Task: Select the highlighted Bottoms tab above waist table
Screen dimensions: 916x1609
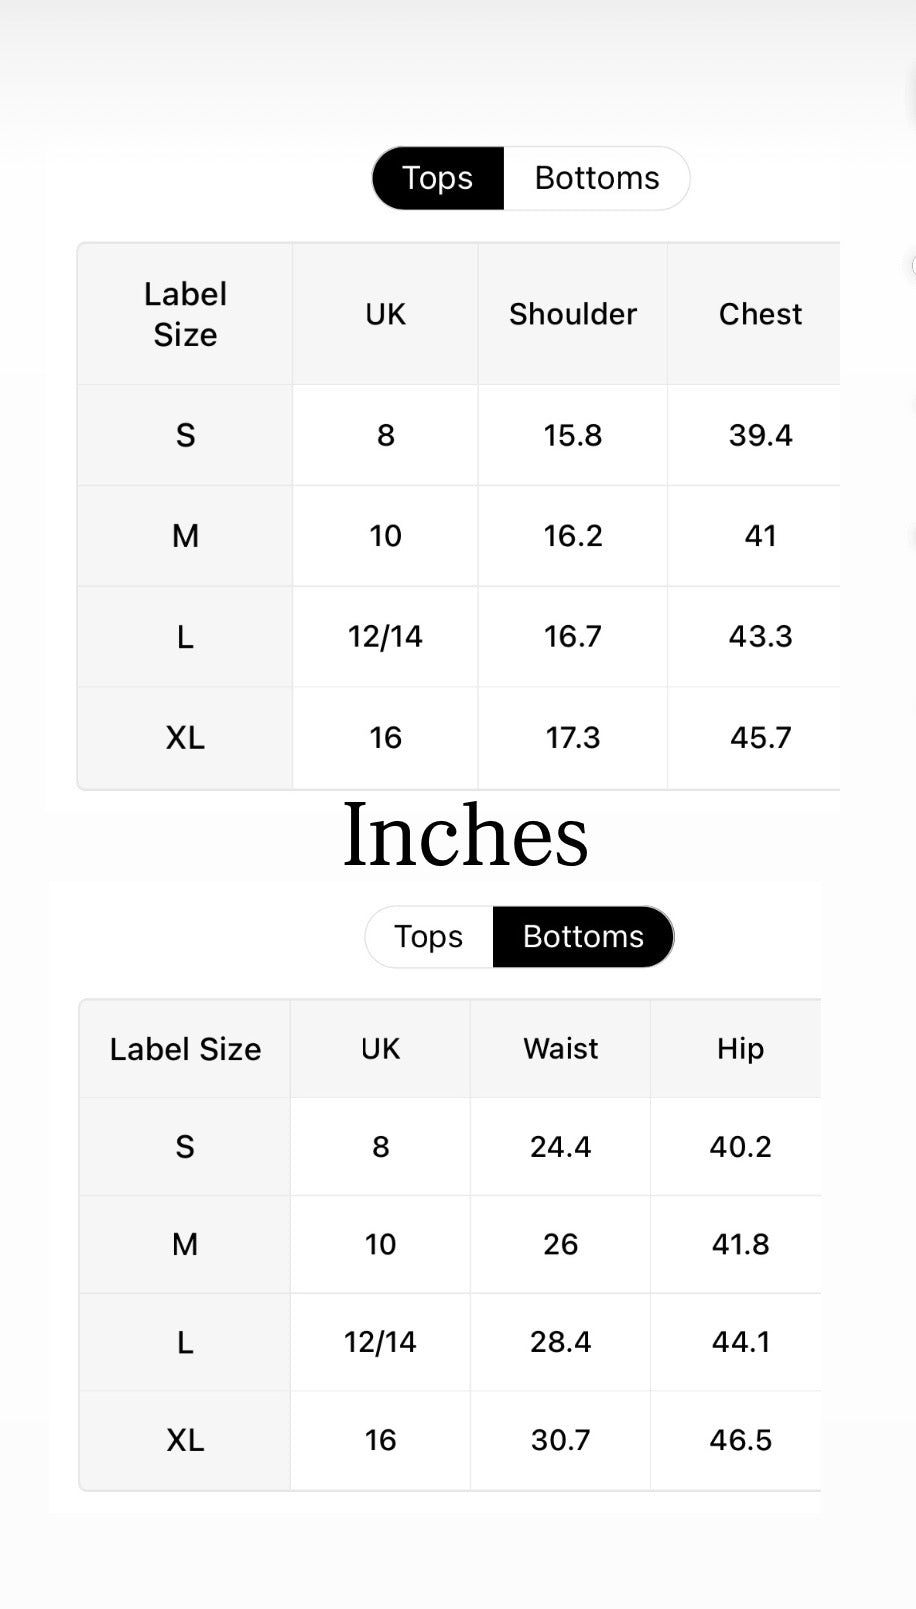Action: point(583,937)
